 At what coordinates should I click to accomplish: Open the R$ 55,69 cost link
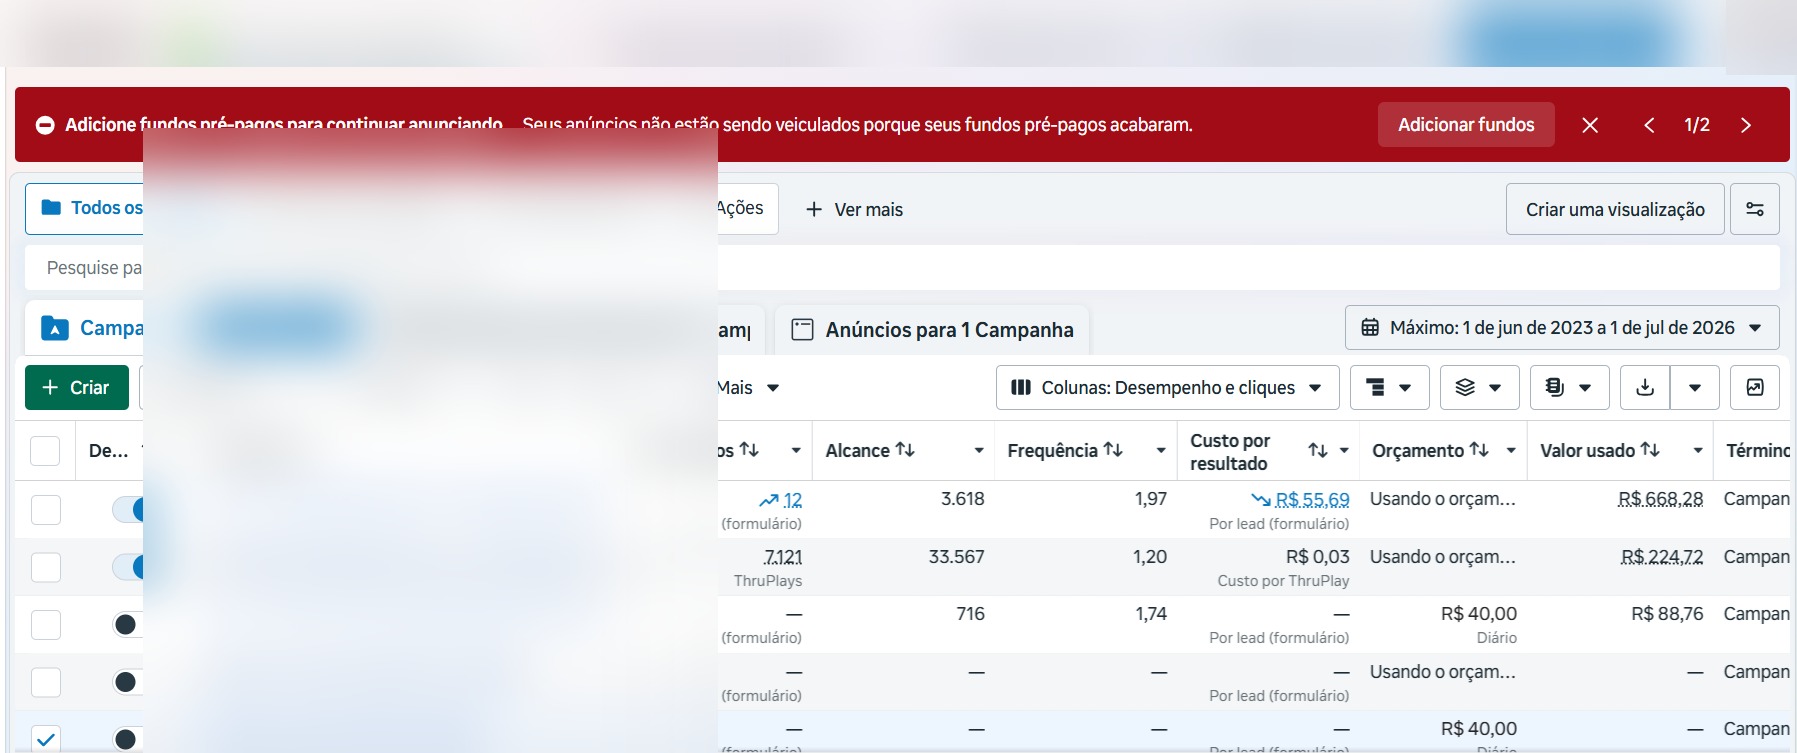tap(1312, 500)
